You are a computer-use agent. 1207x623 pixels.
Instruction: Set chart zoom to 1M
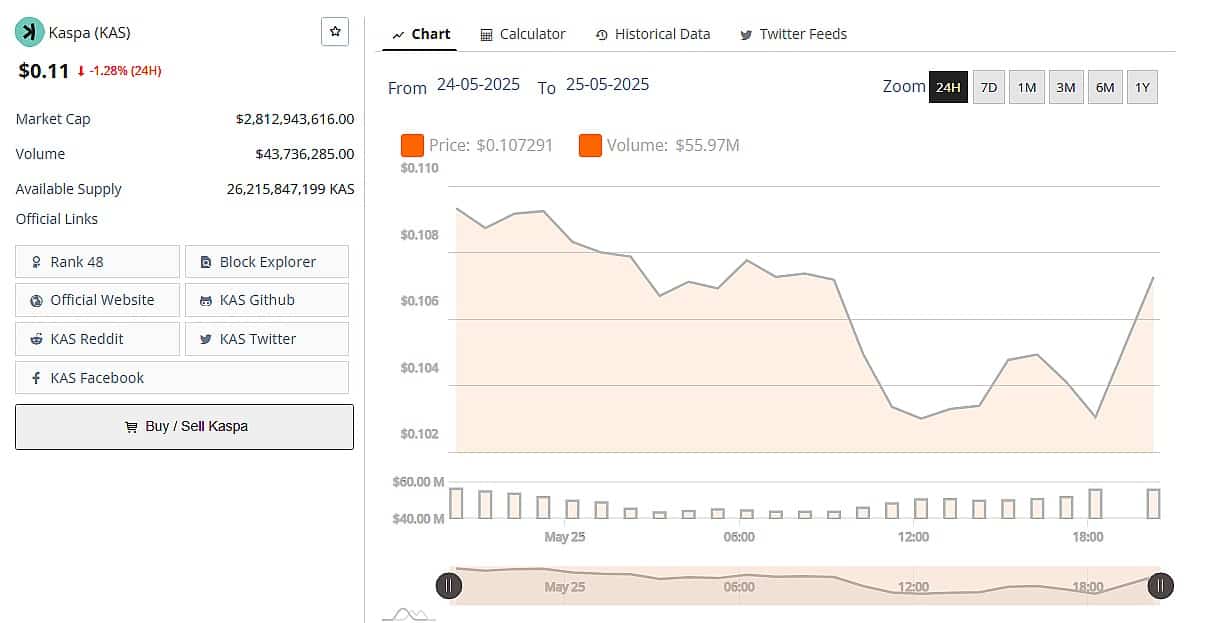point(1027,87)
